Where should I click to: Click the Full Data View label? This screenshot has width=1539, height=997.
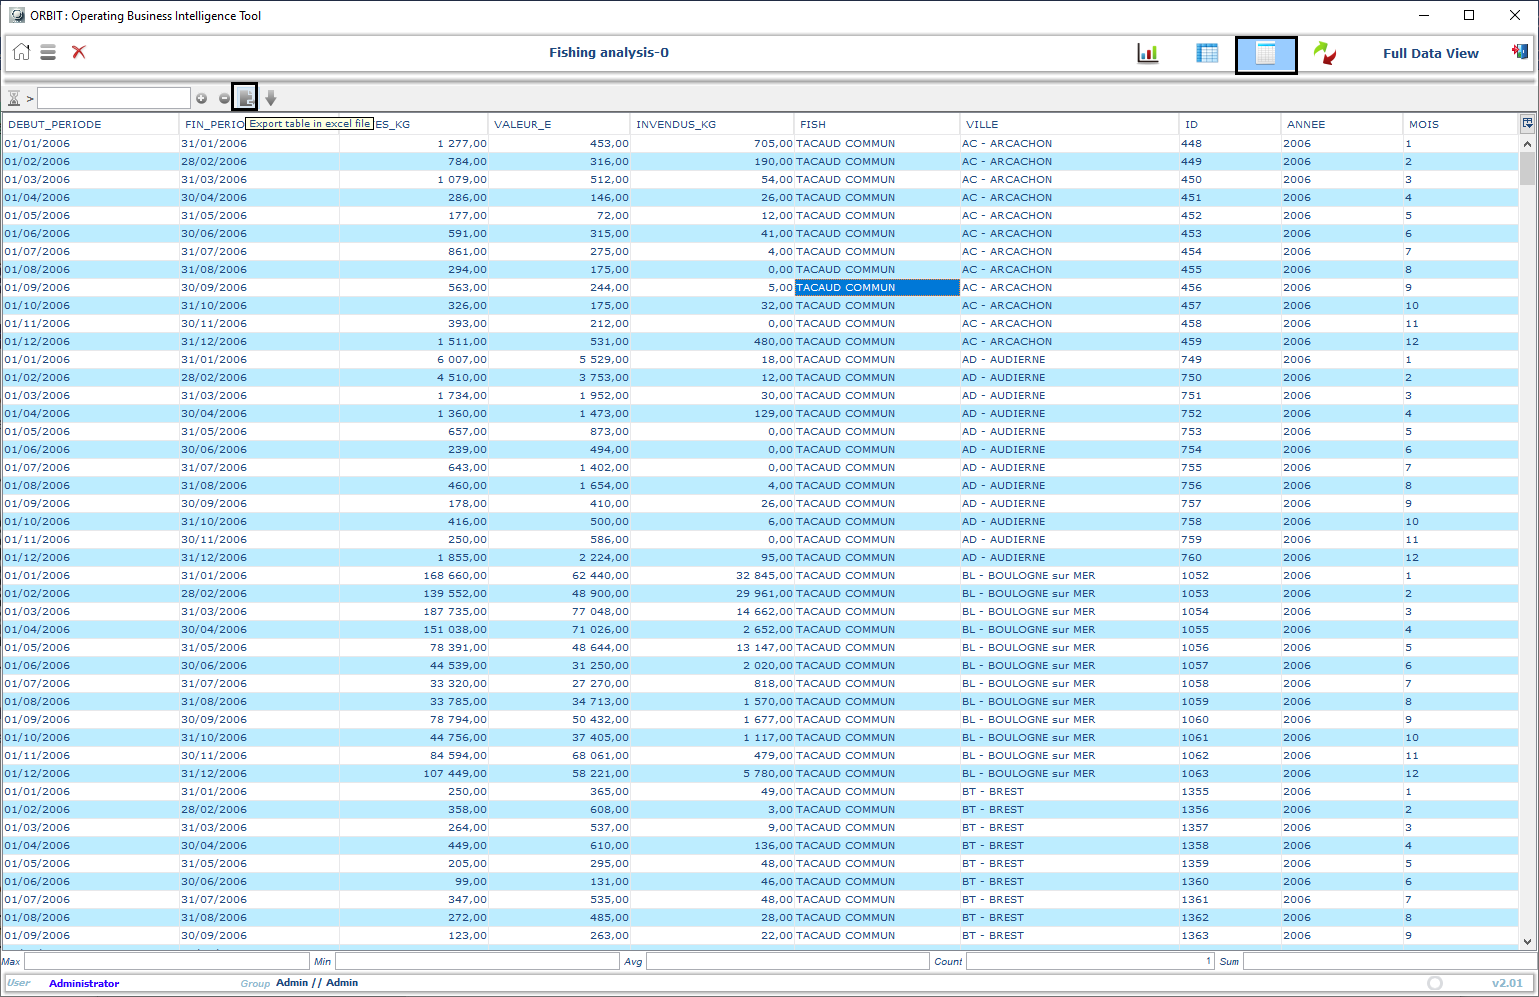[x=1430, y=53]
